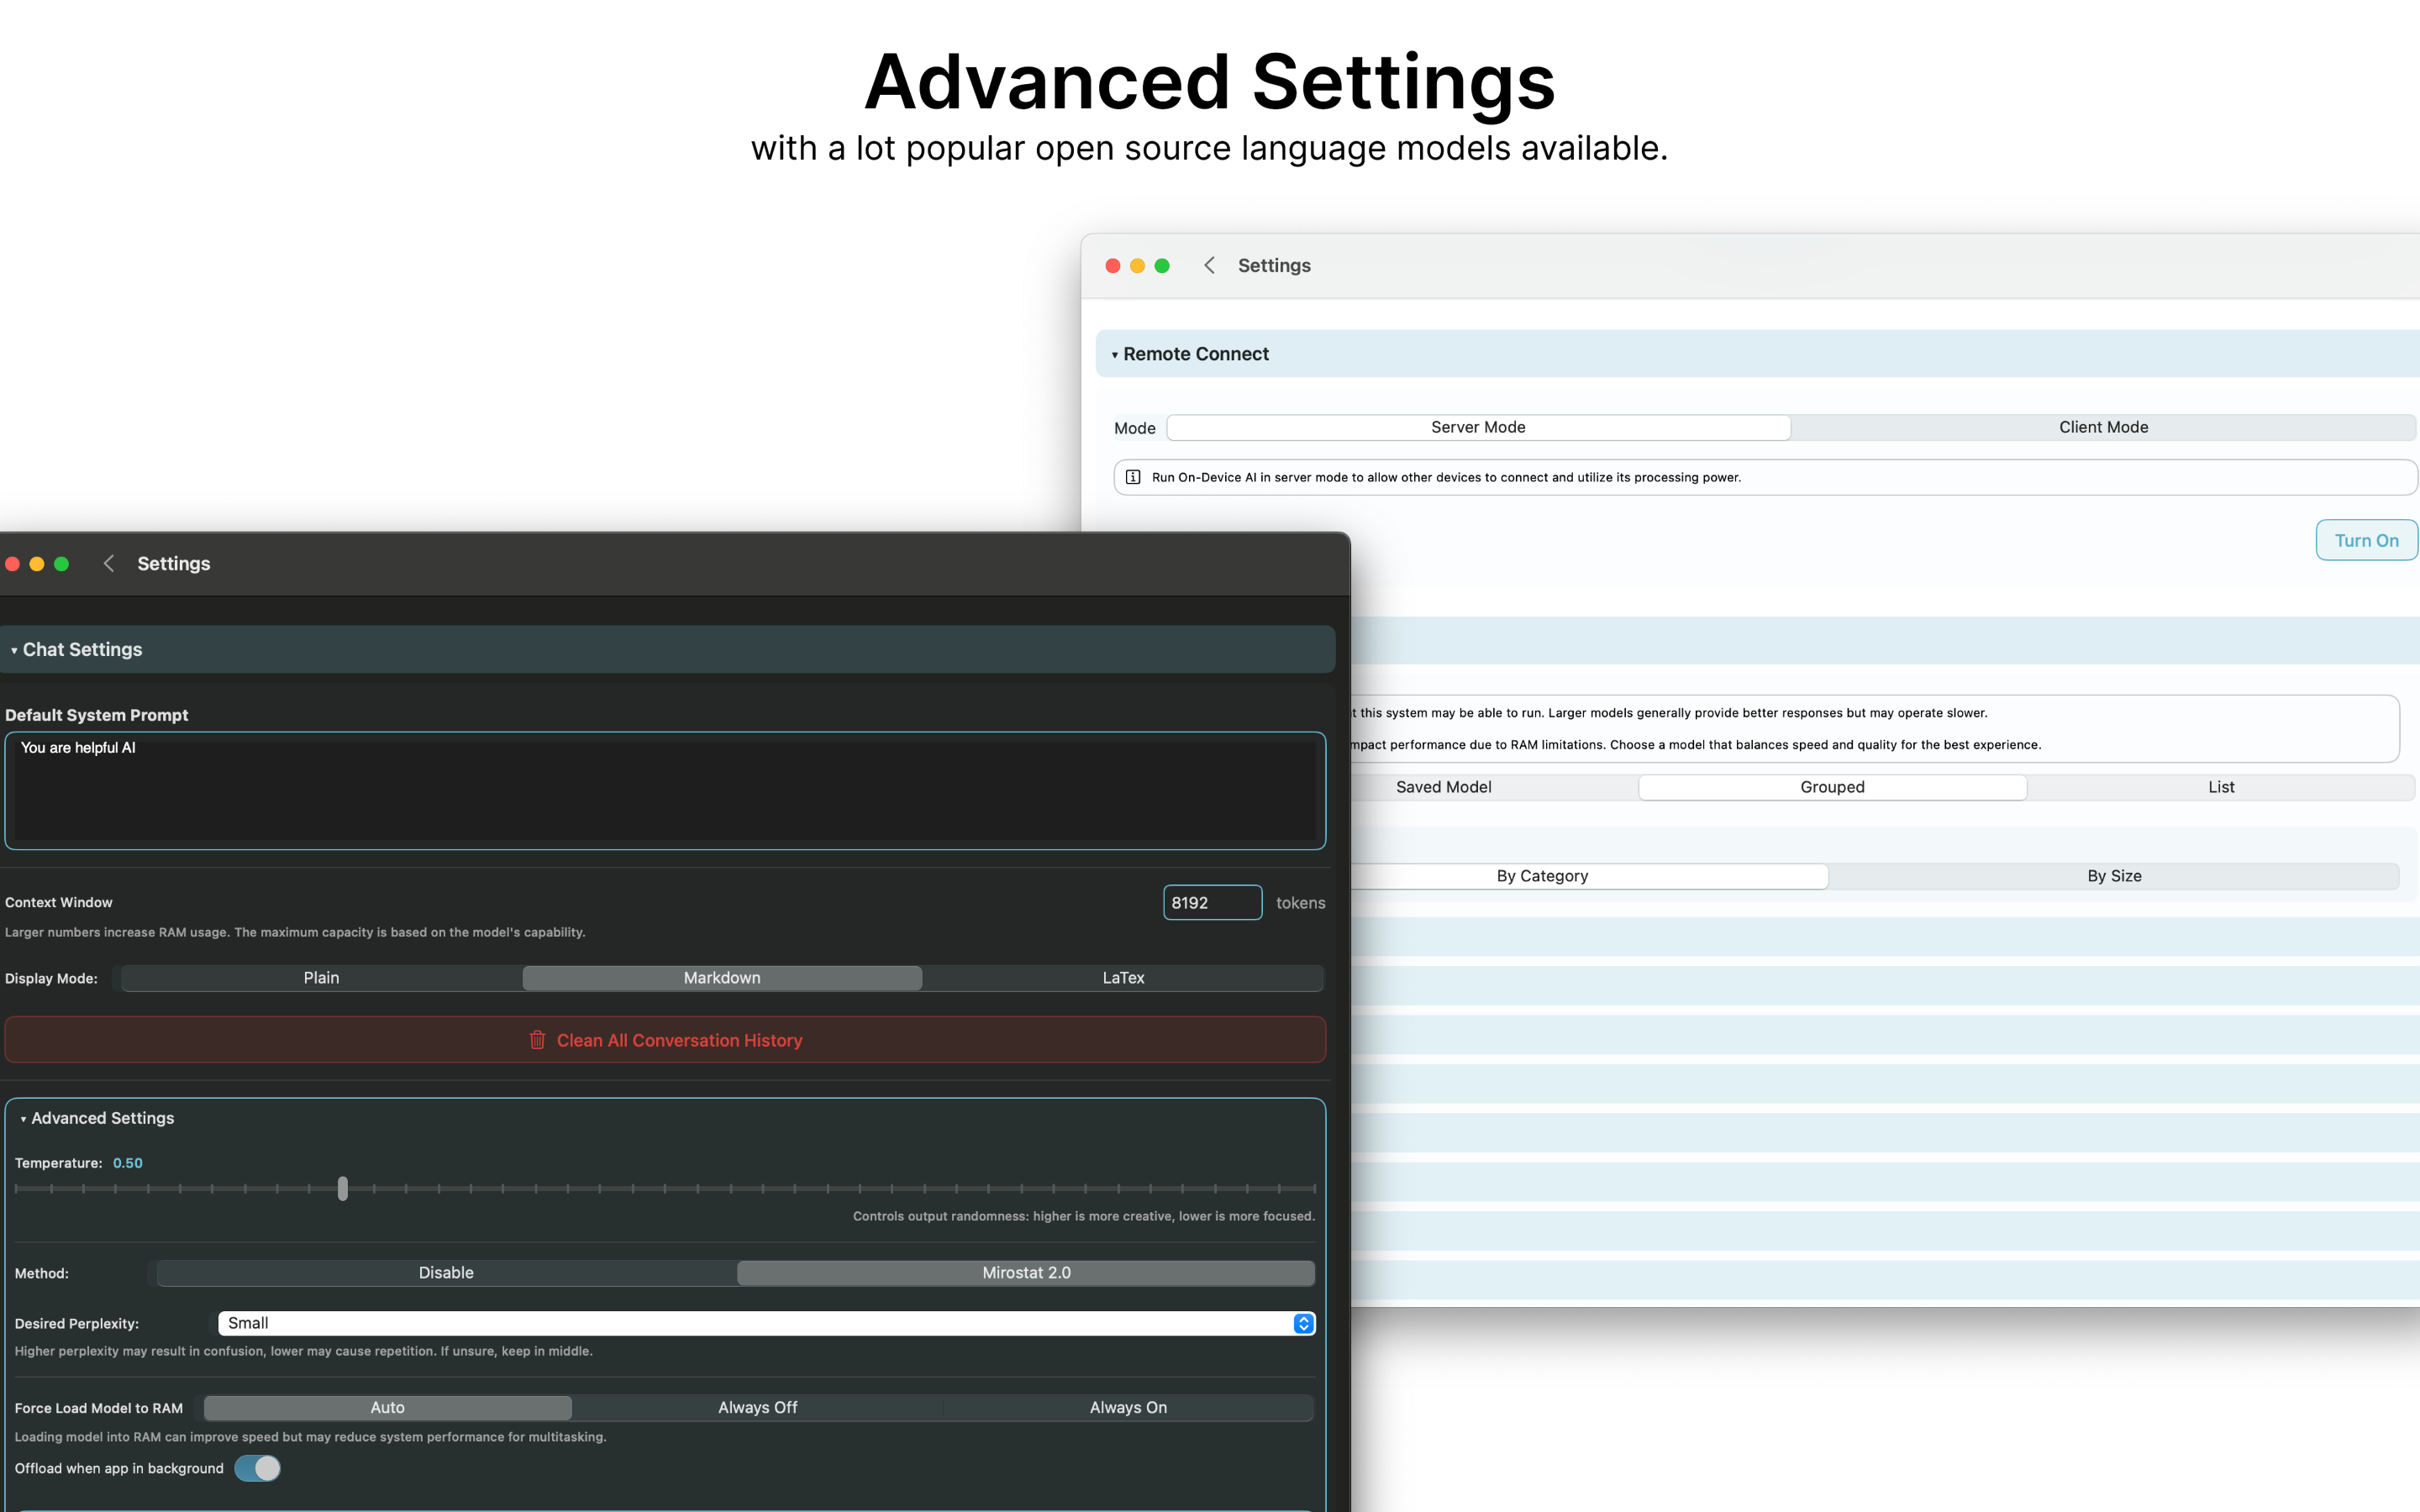Open the Desired Perplexity dropdown
The height and width of the screenshot is (1512, 2420).
coord(766,1323)
